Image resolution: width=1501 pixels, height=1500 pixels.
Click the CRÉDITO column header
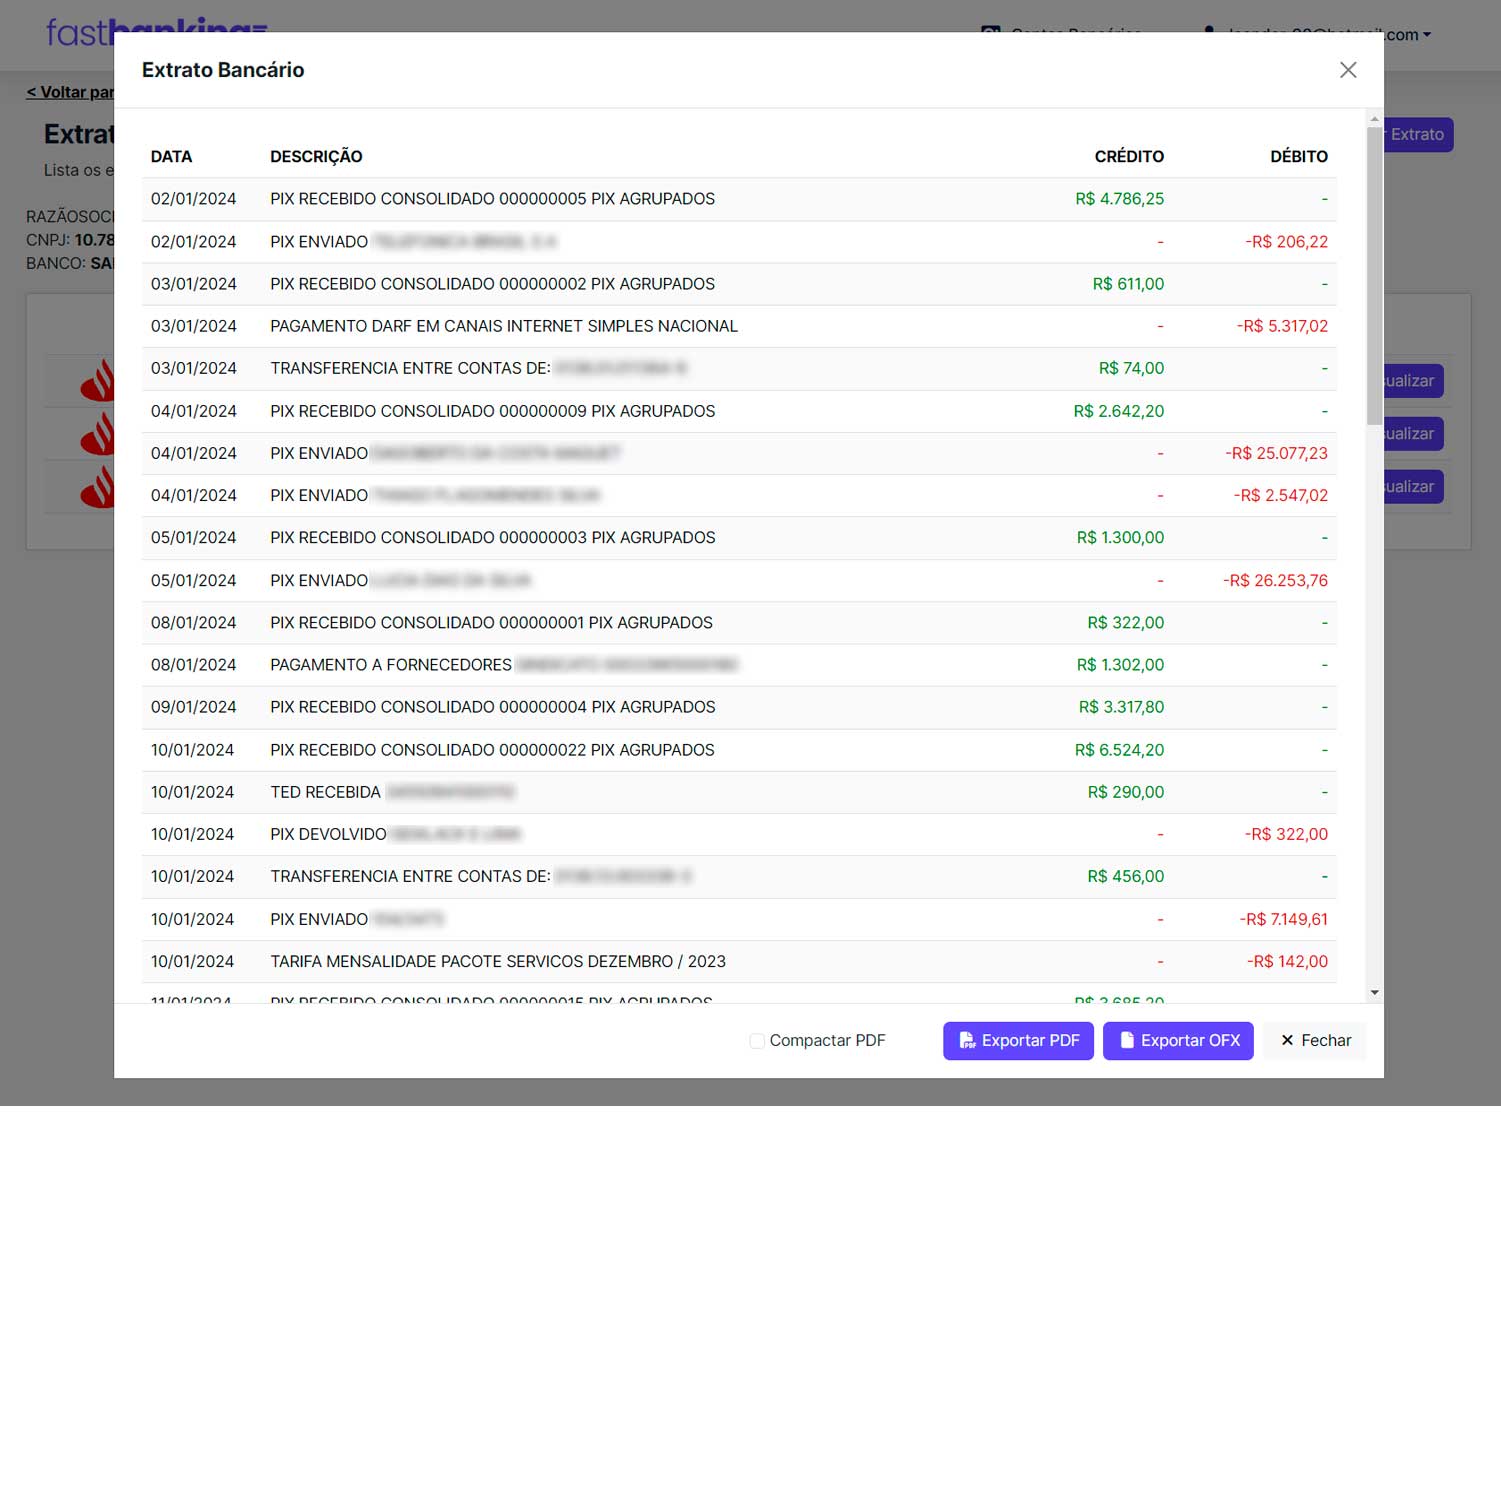[1128, 157]
